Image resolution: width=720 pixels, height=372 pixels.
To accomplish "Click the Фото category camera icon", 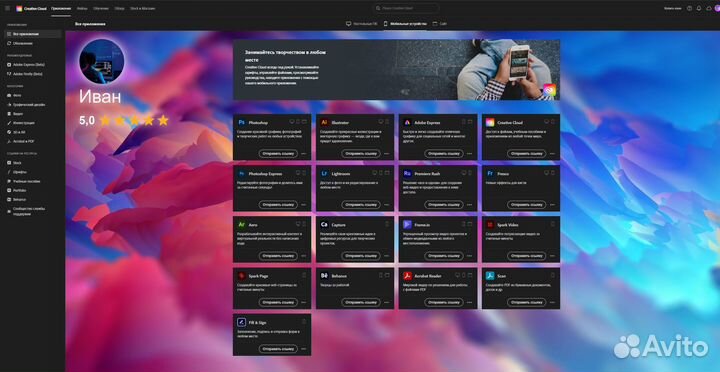I will [9, 95].
